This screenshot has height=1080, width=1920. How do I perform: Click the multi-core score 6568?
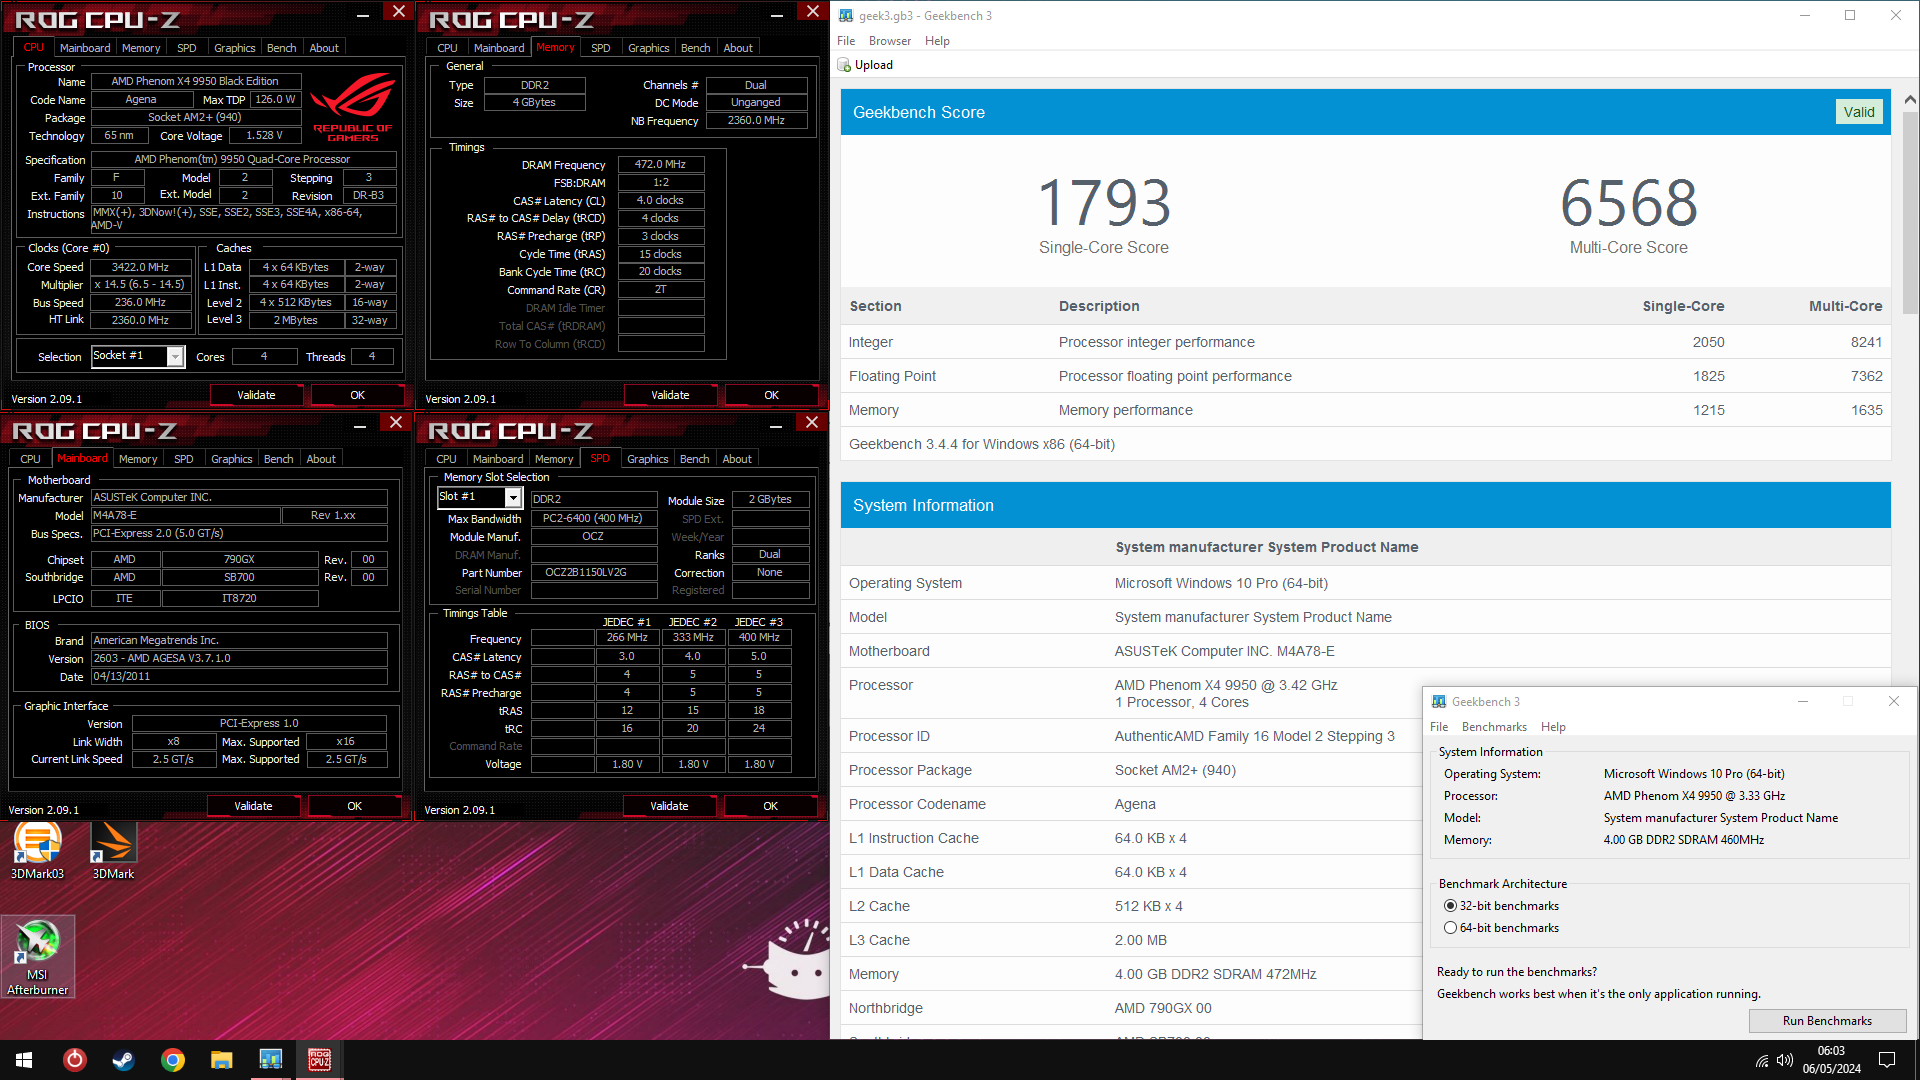coord(1629,203)
